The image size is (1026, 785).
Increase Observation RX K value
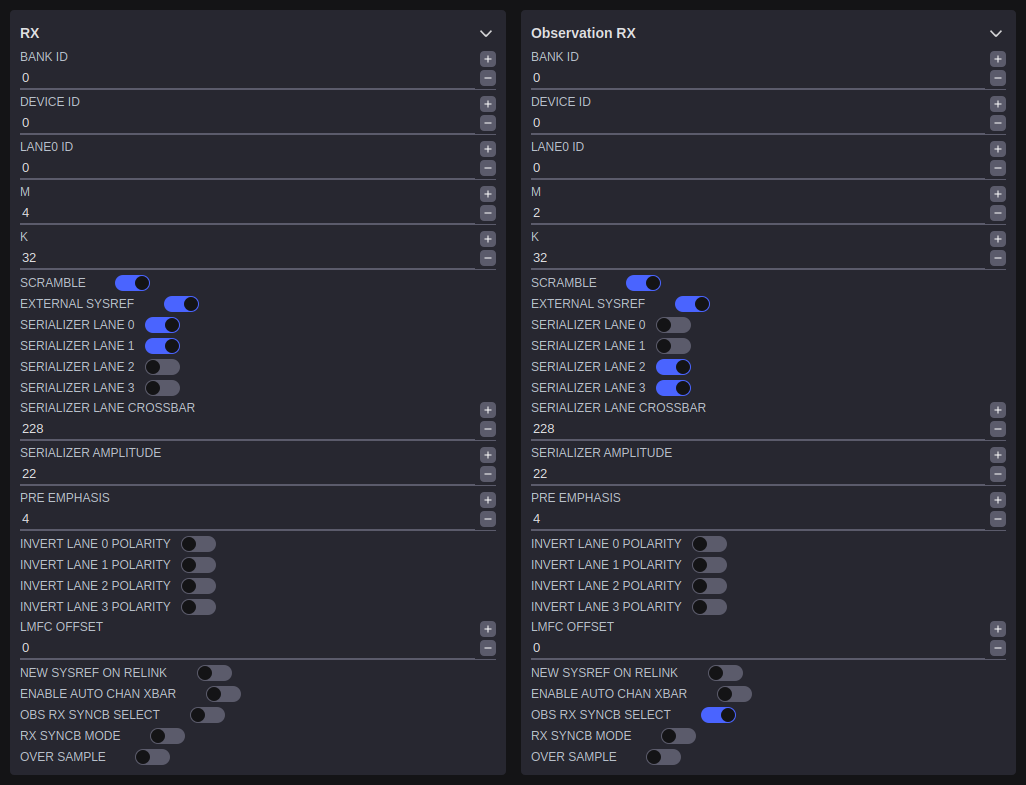(997, 239)
